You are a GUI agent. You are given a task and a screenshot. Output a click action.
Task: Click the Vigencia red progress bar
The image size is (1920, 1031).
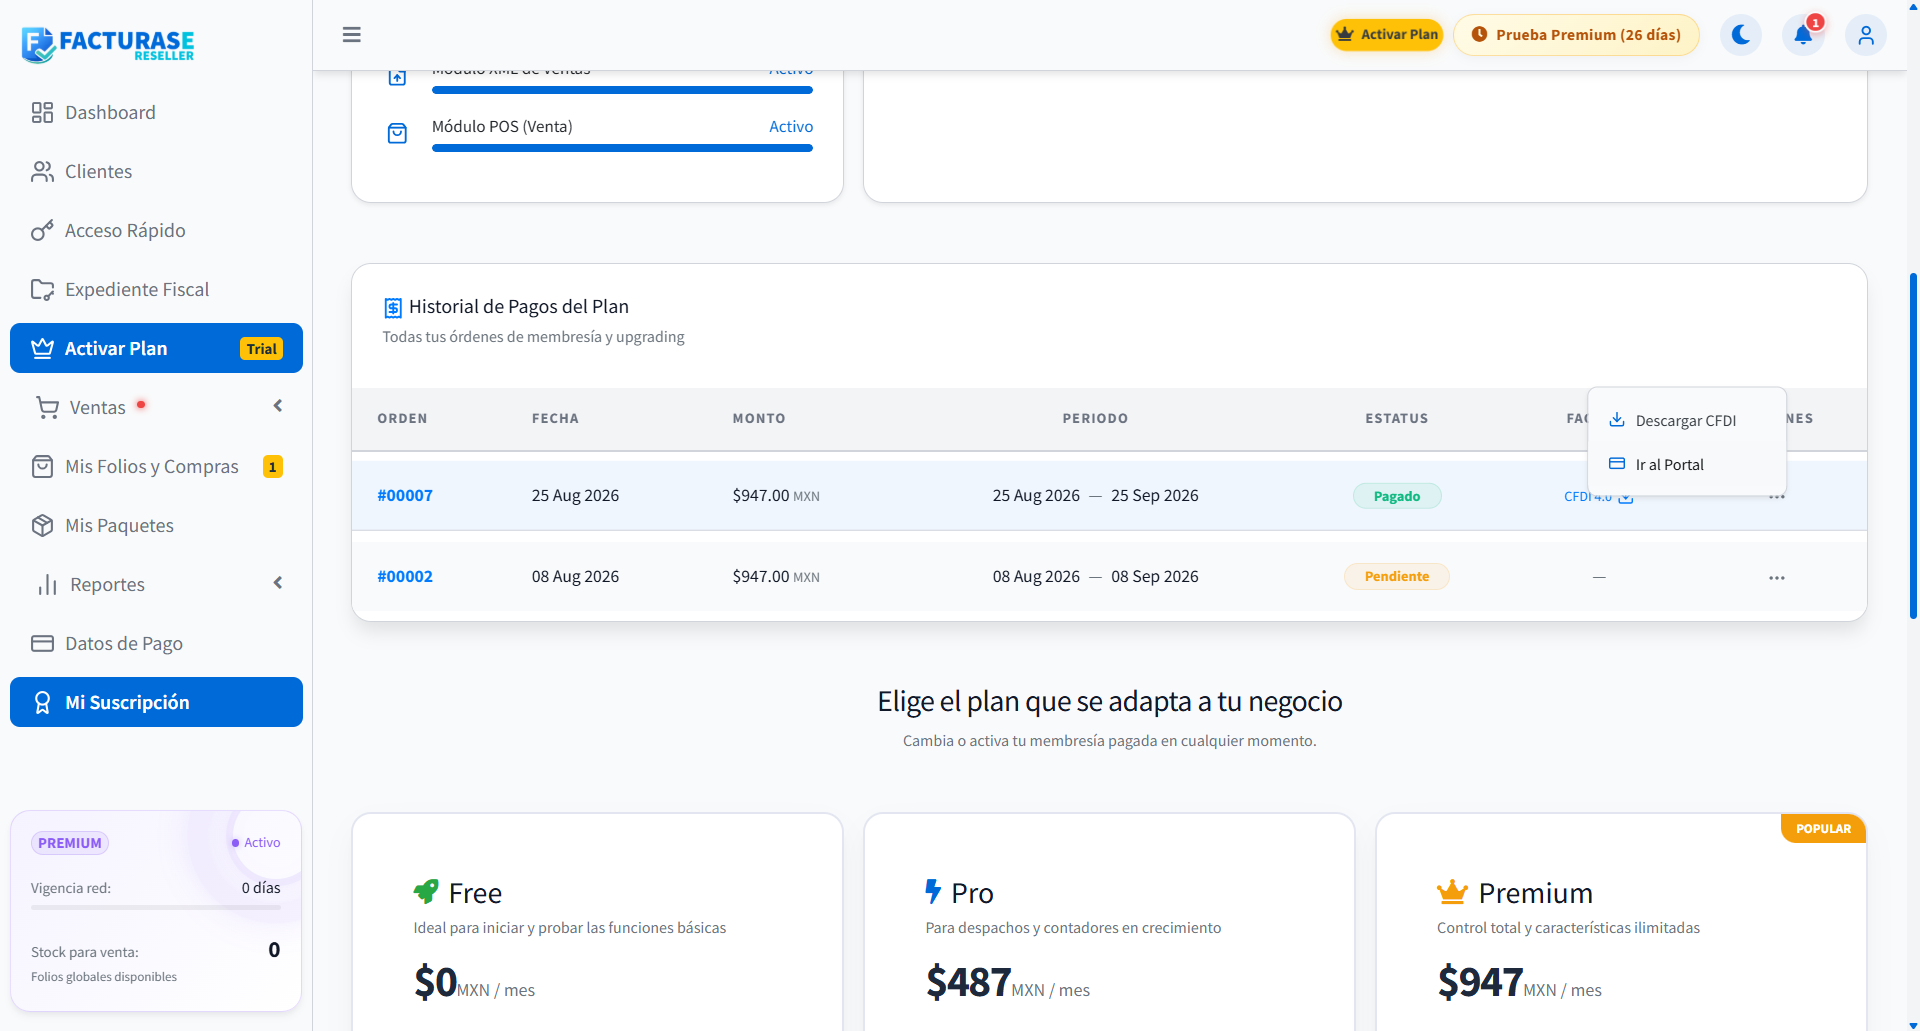pos(156,908)
